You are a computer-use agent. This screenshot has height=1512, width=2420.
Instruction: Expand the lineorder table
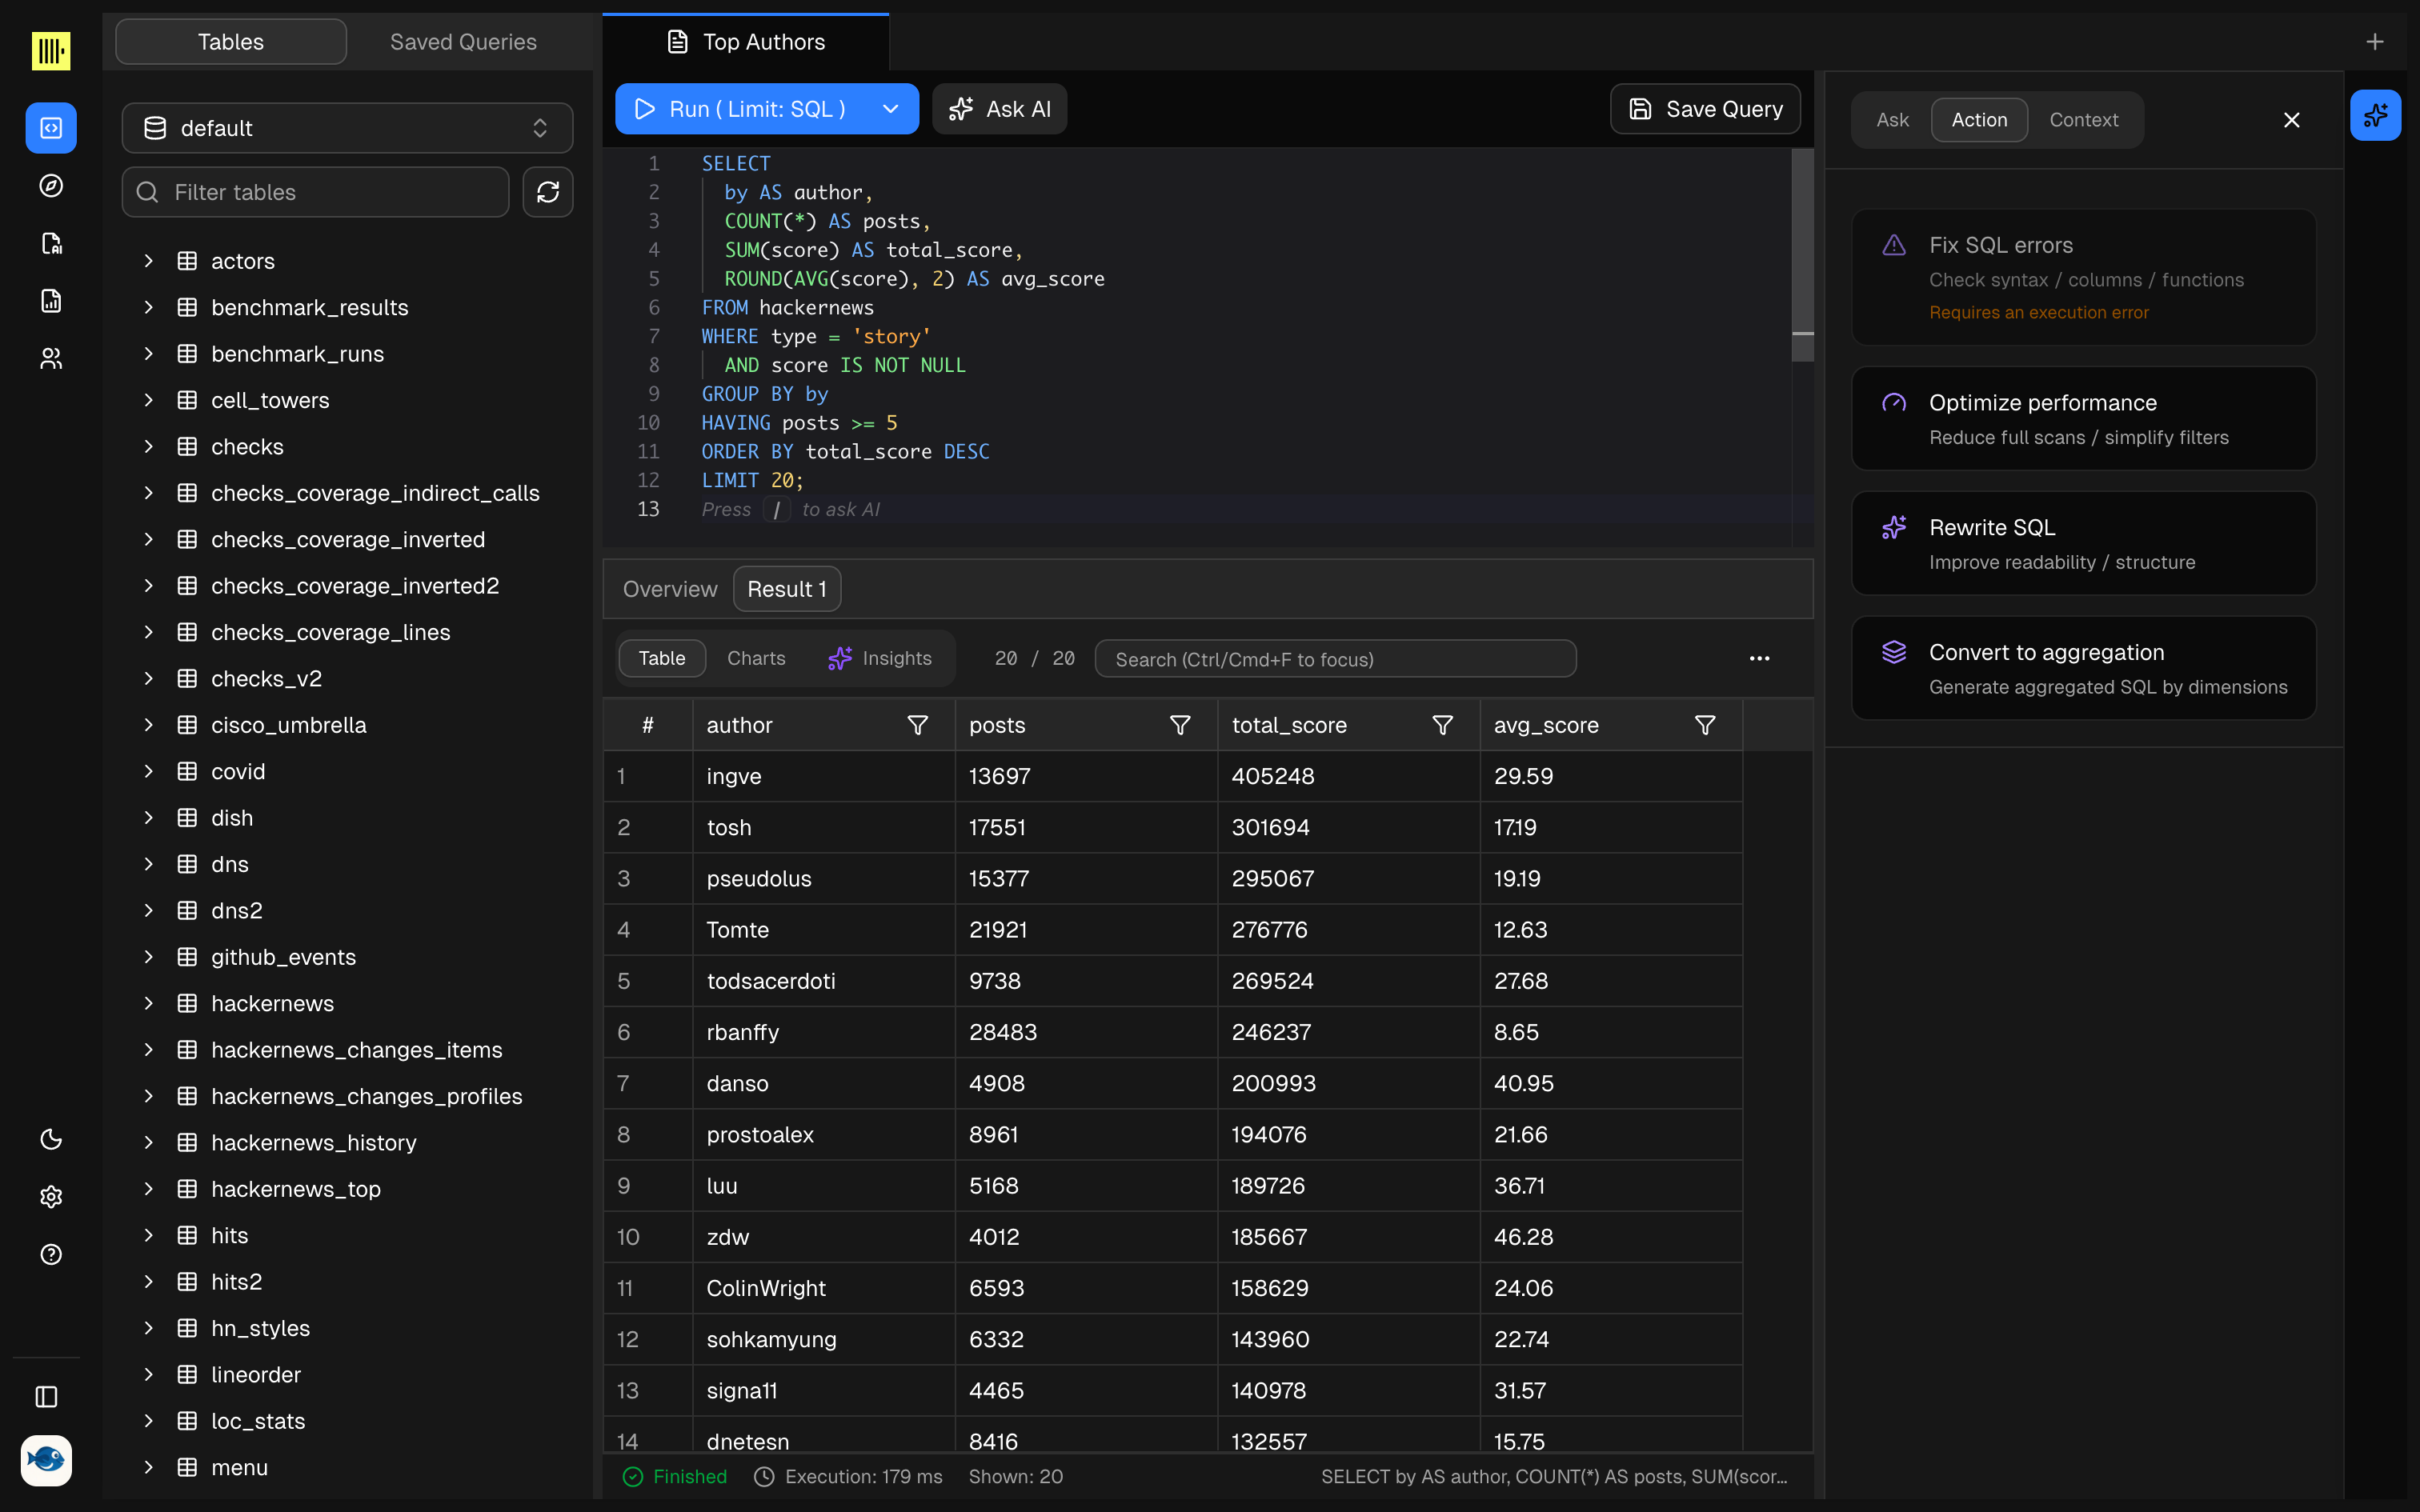pos(148,1374)
